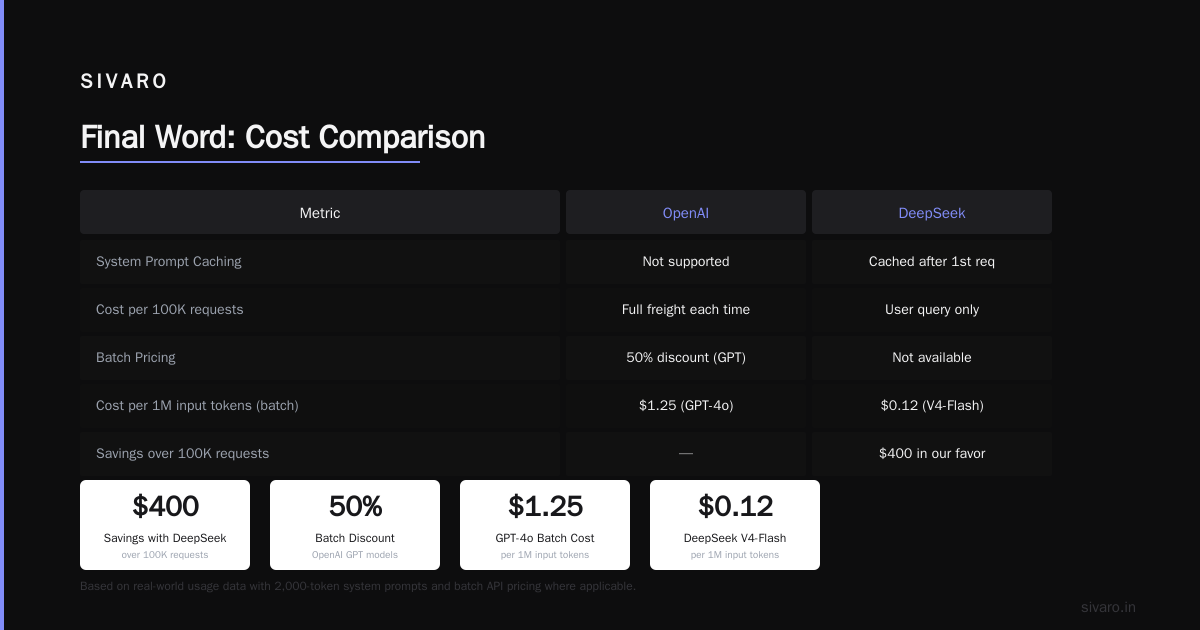Screen dimensions: 1200x630
Task: Click the Metric column header
Action: tap(320, 213)
